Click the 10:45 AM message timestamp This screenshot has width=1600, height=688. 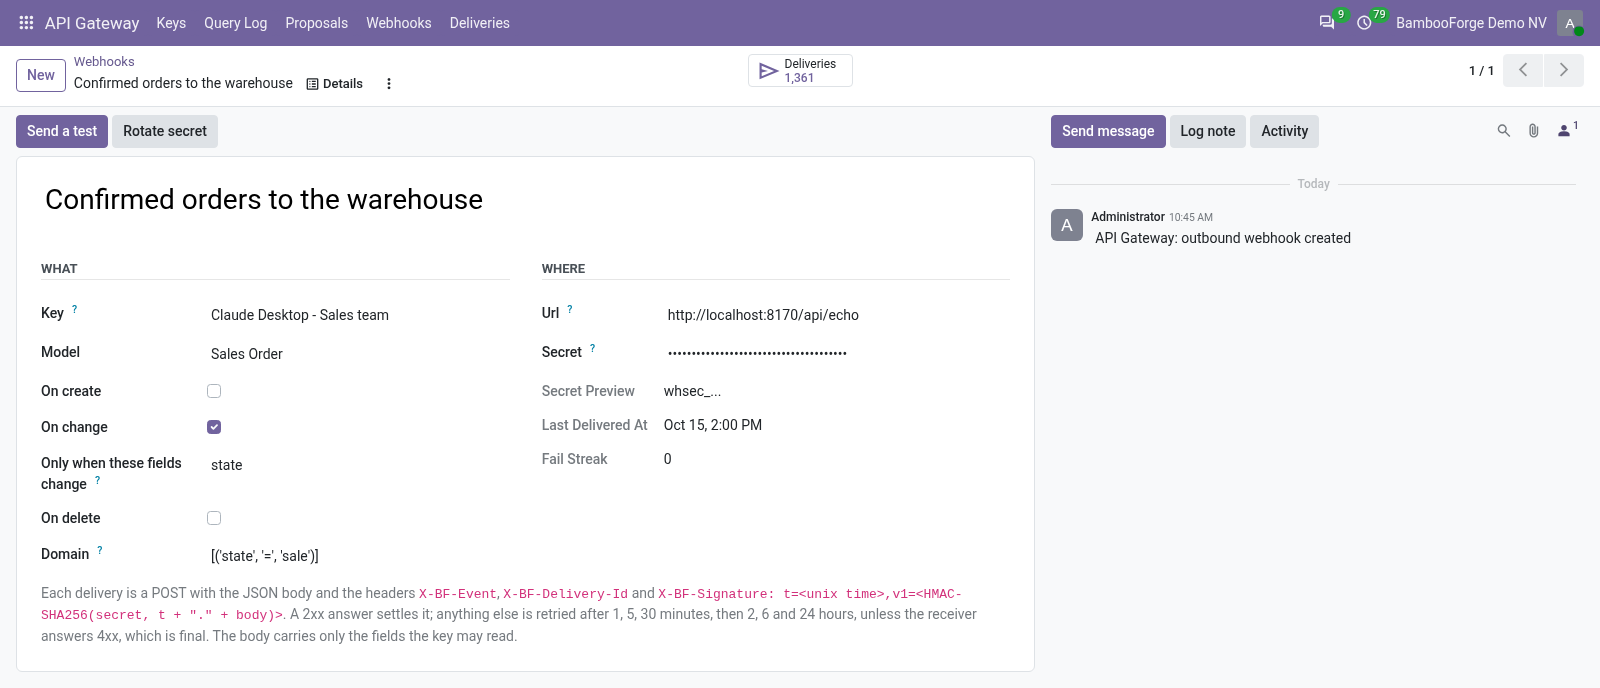1191,217
